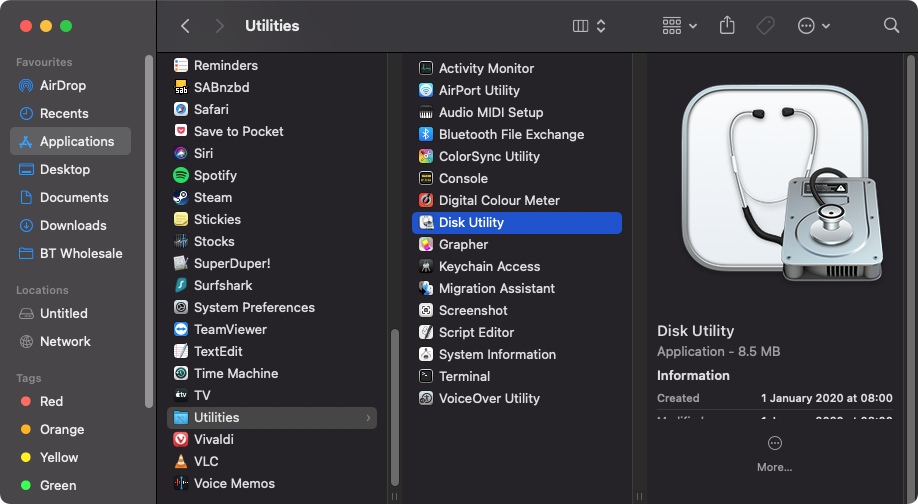Select AirPort Utility
This screenshot has width=918, height=504.
(517, 90)
